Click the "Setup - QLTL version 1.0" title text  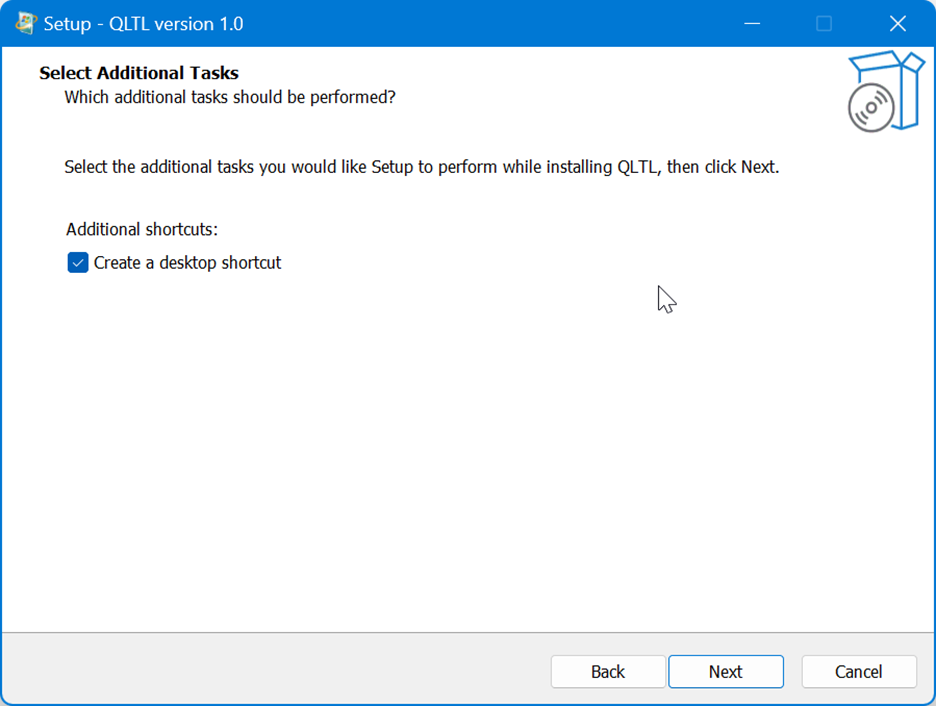point(143,23)
